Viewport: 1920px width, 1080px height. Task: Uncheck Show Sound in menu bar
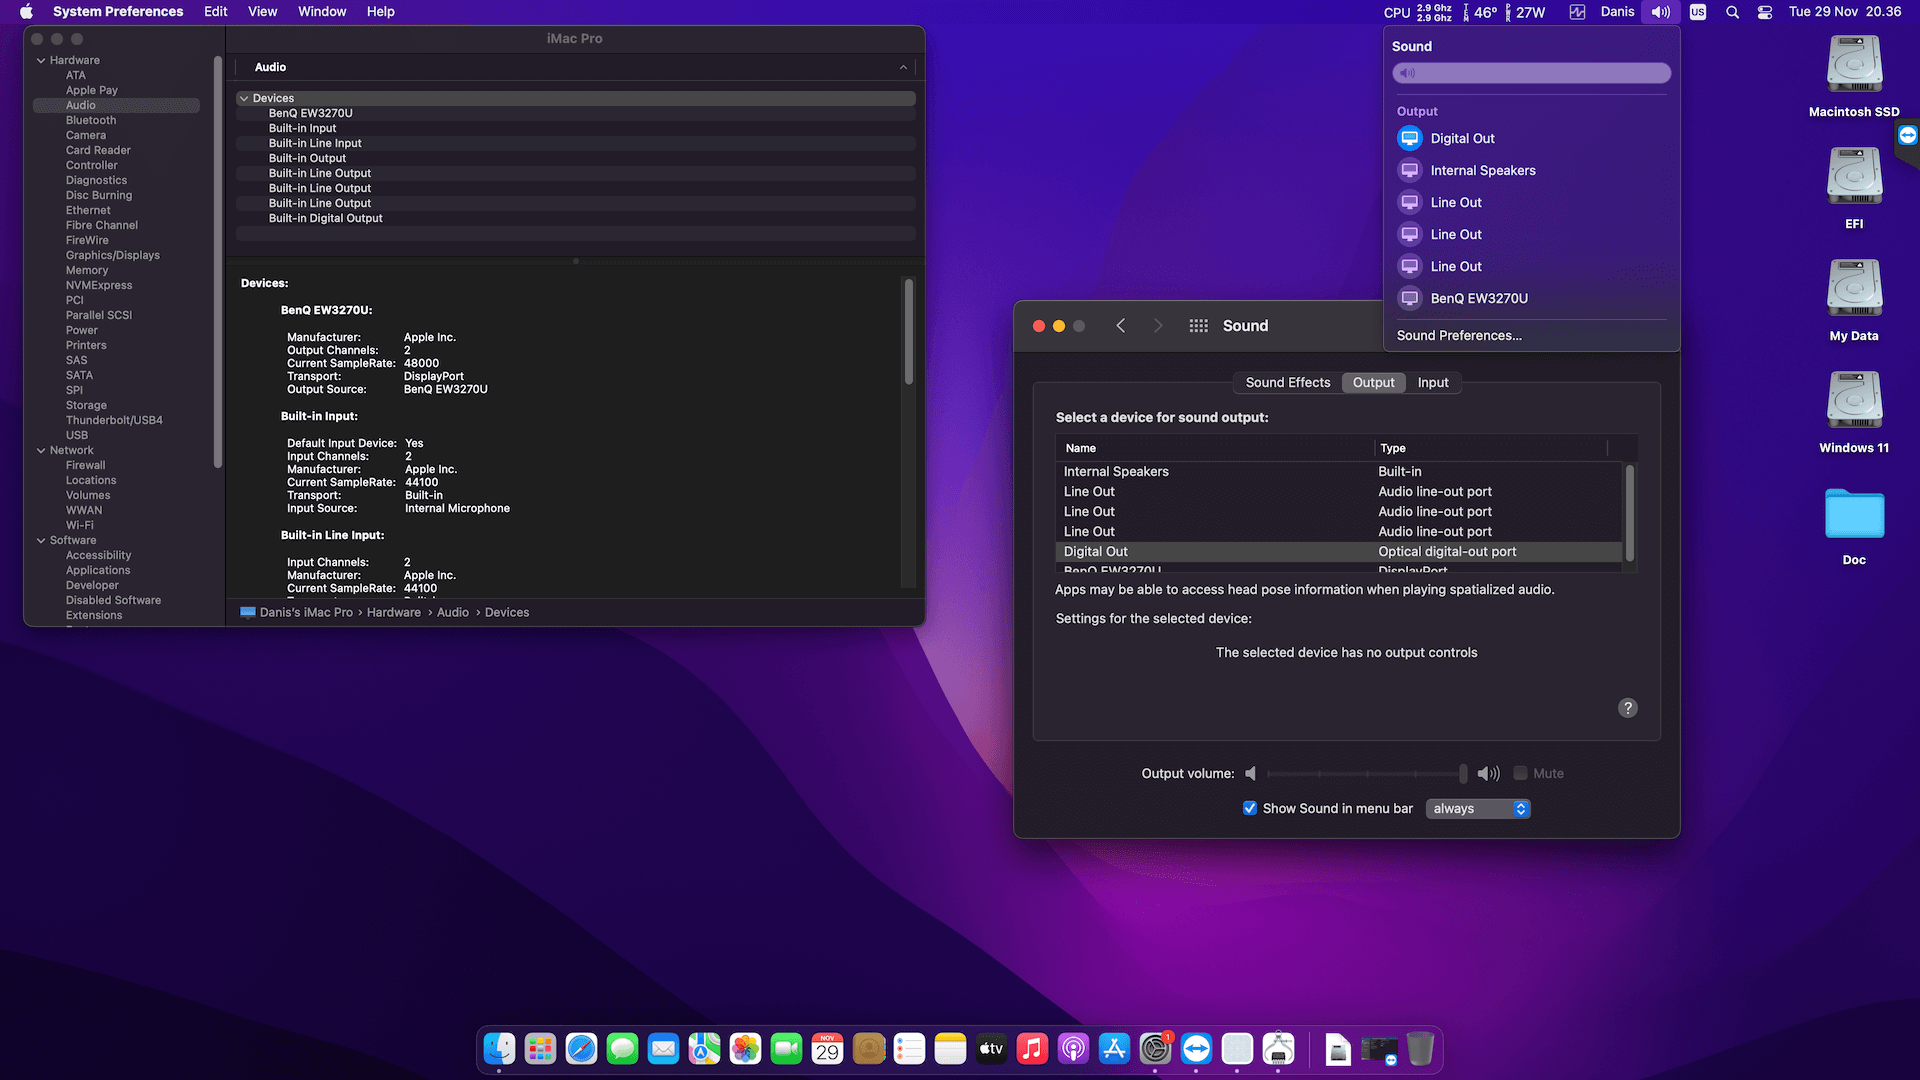[x=1250, y=808]
